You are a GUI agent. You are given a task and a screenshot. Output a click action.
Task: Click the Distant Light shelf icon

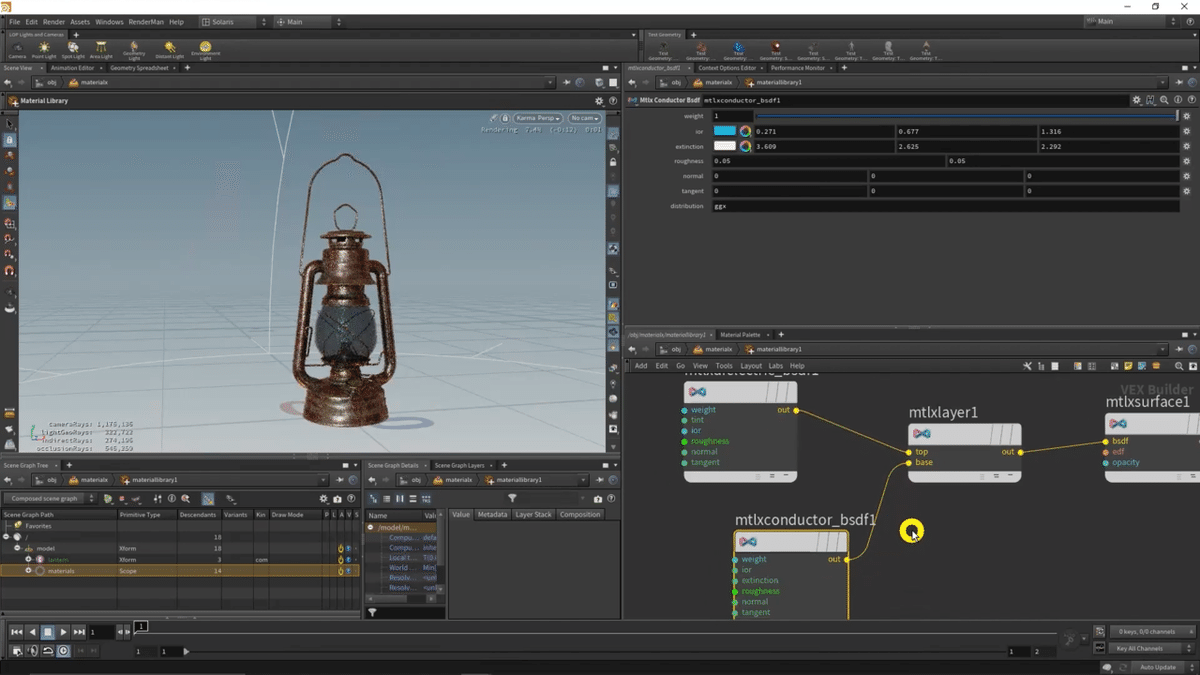pos(170,48)
